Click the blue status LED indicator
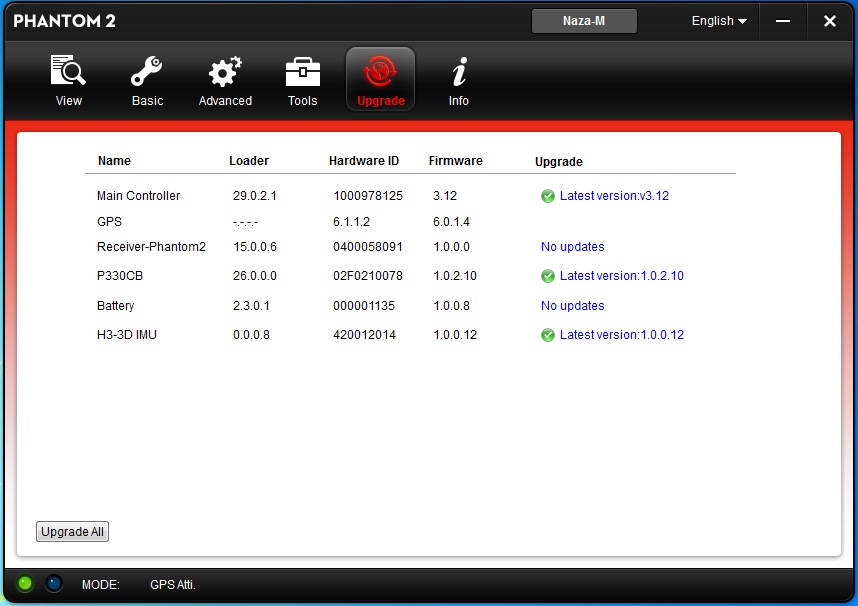The image size is (858, 606). coord(54,583)
